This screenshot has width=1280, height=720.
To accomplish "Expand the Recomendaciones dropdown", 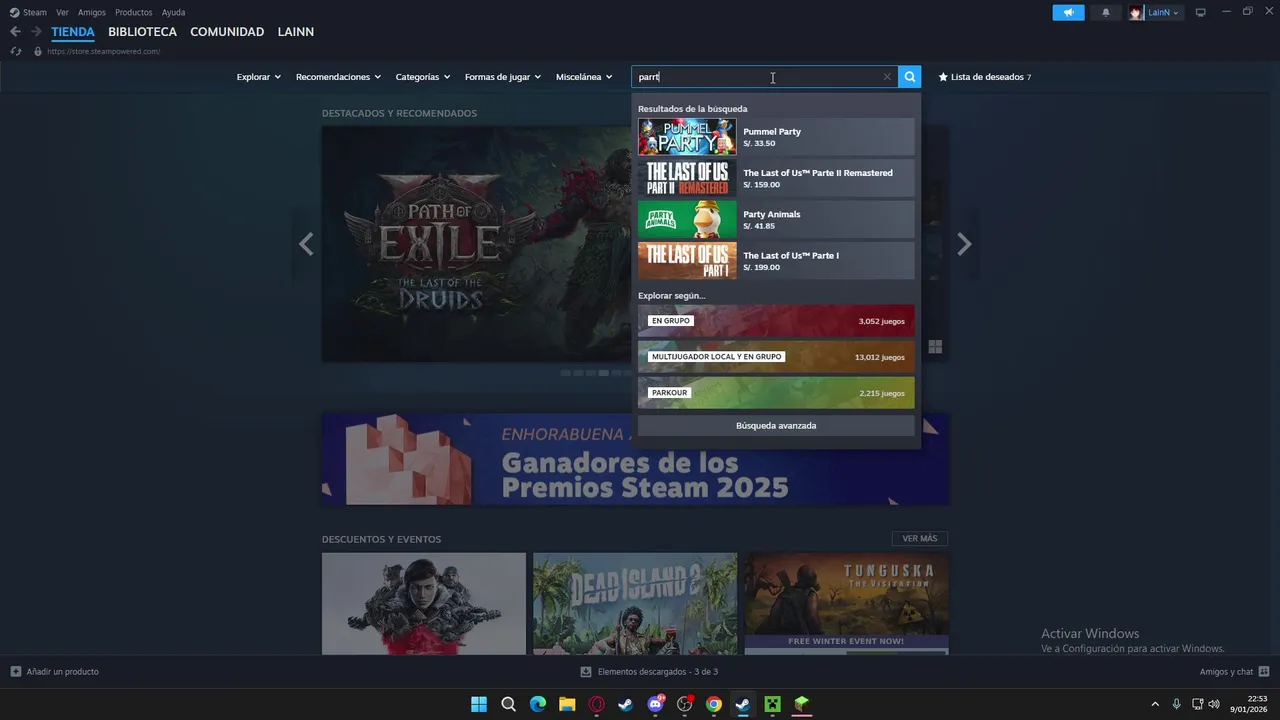I will point(338,77).
